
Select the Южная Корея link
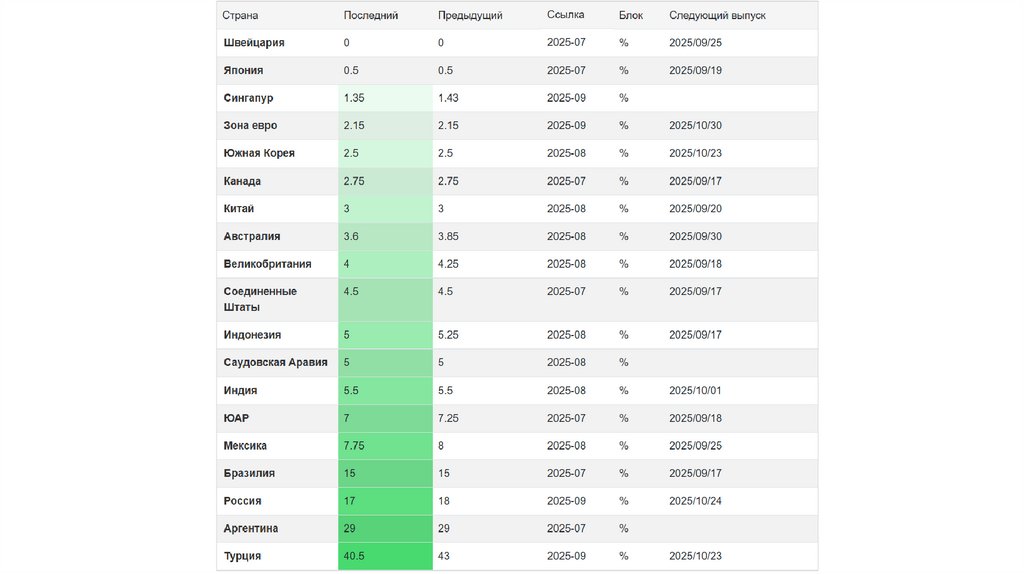(x=259, y=154)
